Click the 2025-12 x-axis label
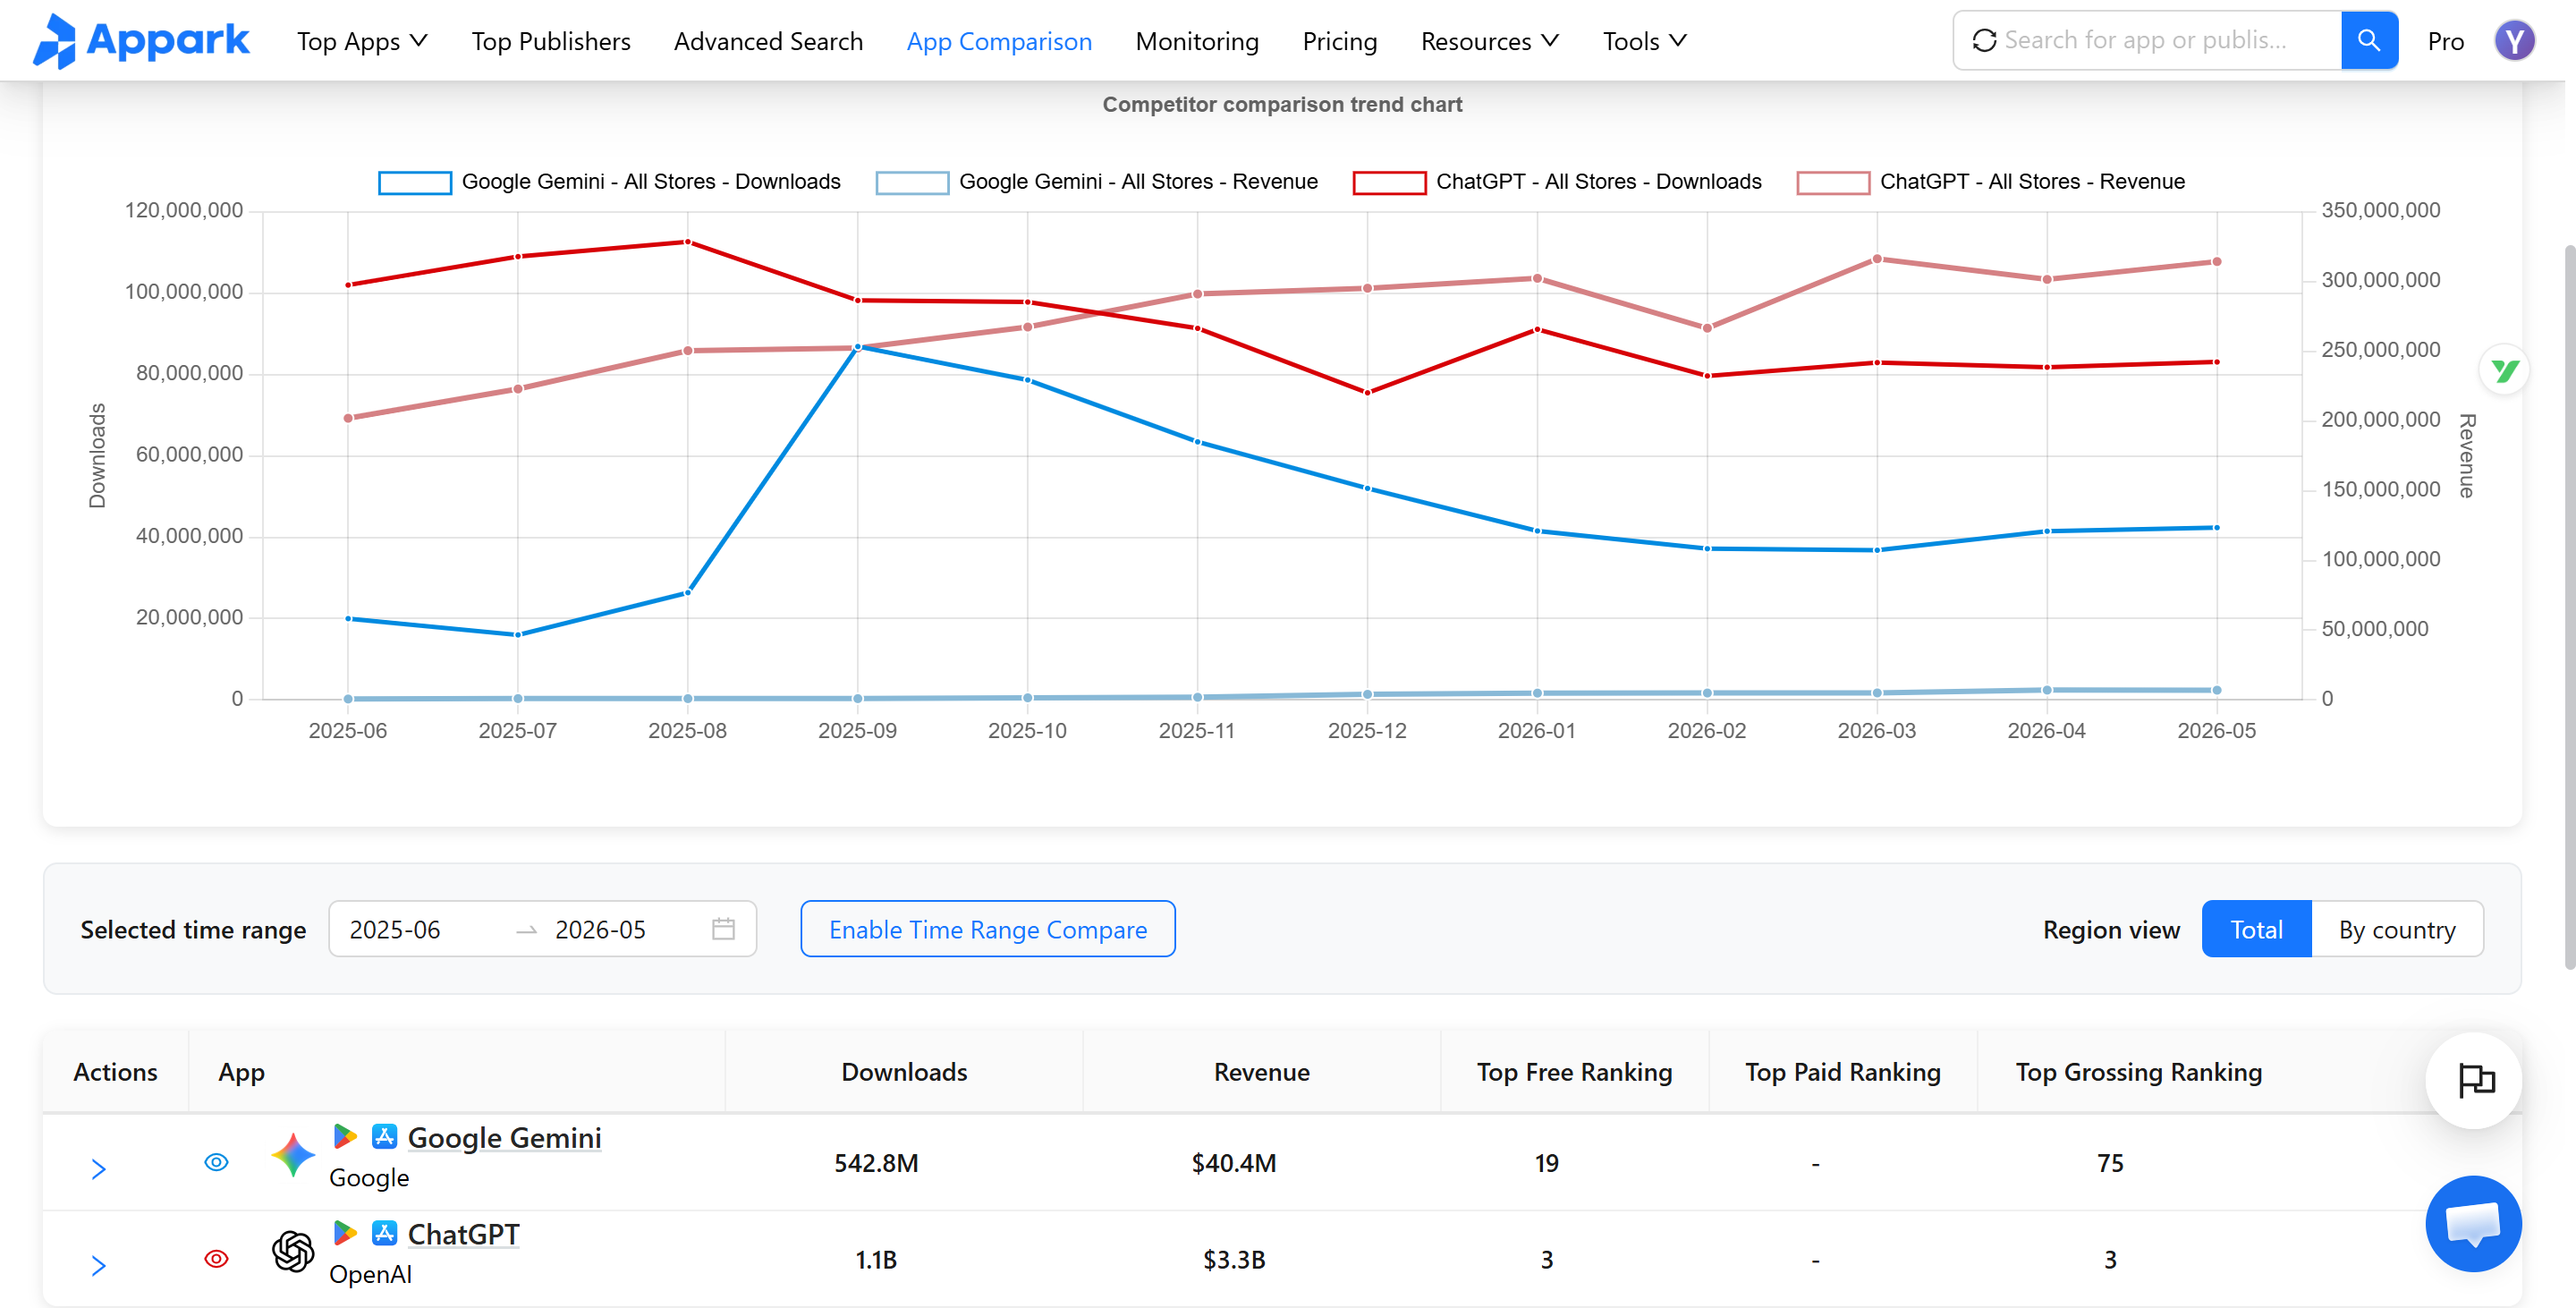The width and height of the screenshot is (2576, 1308). 1366,731
